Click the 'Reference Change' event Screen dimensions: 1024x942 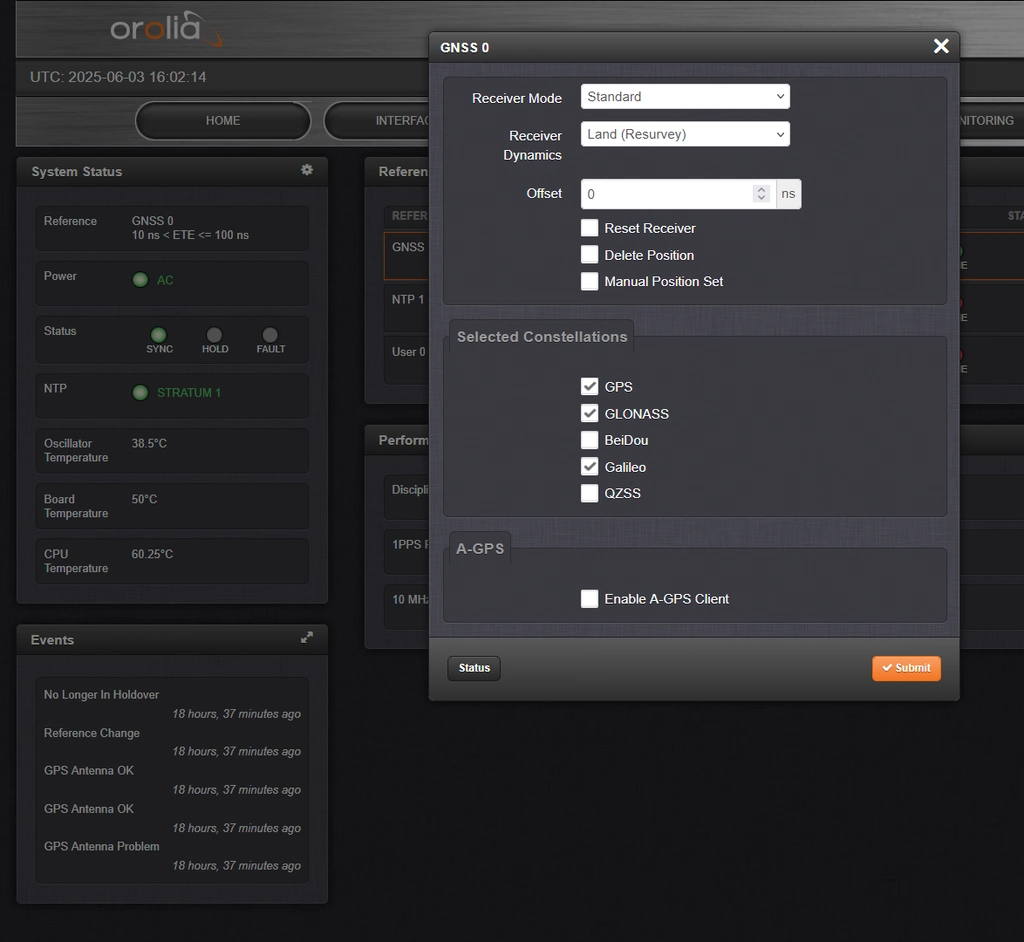[91, 733]
